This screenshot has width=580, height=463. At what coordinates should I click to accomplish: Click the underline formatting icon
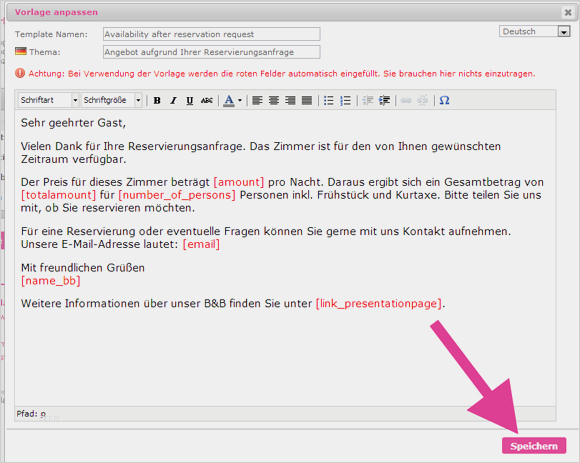point(190,100)
